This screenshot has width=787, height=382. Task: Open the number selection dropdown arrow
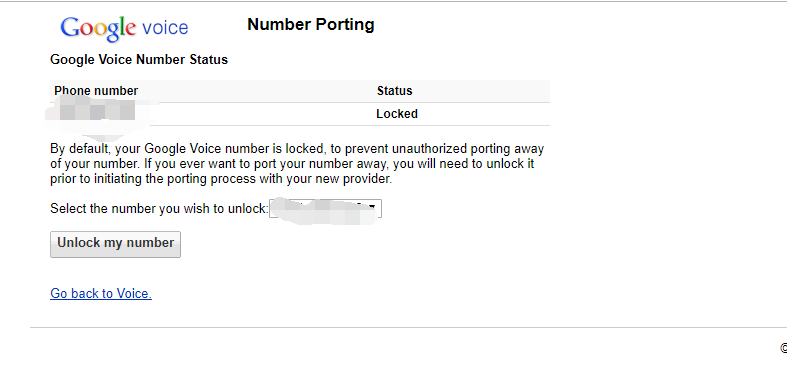coord(372,208)
